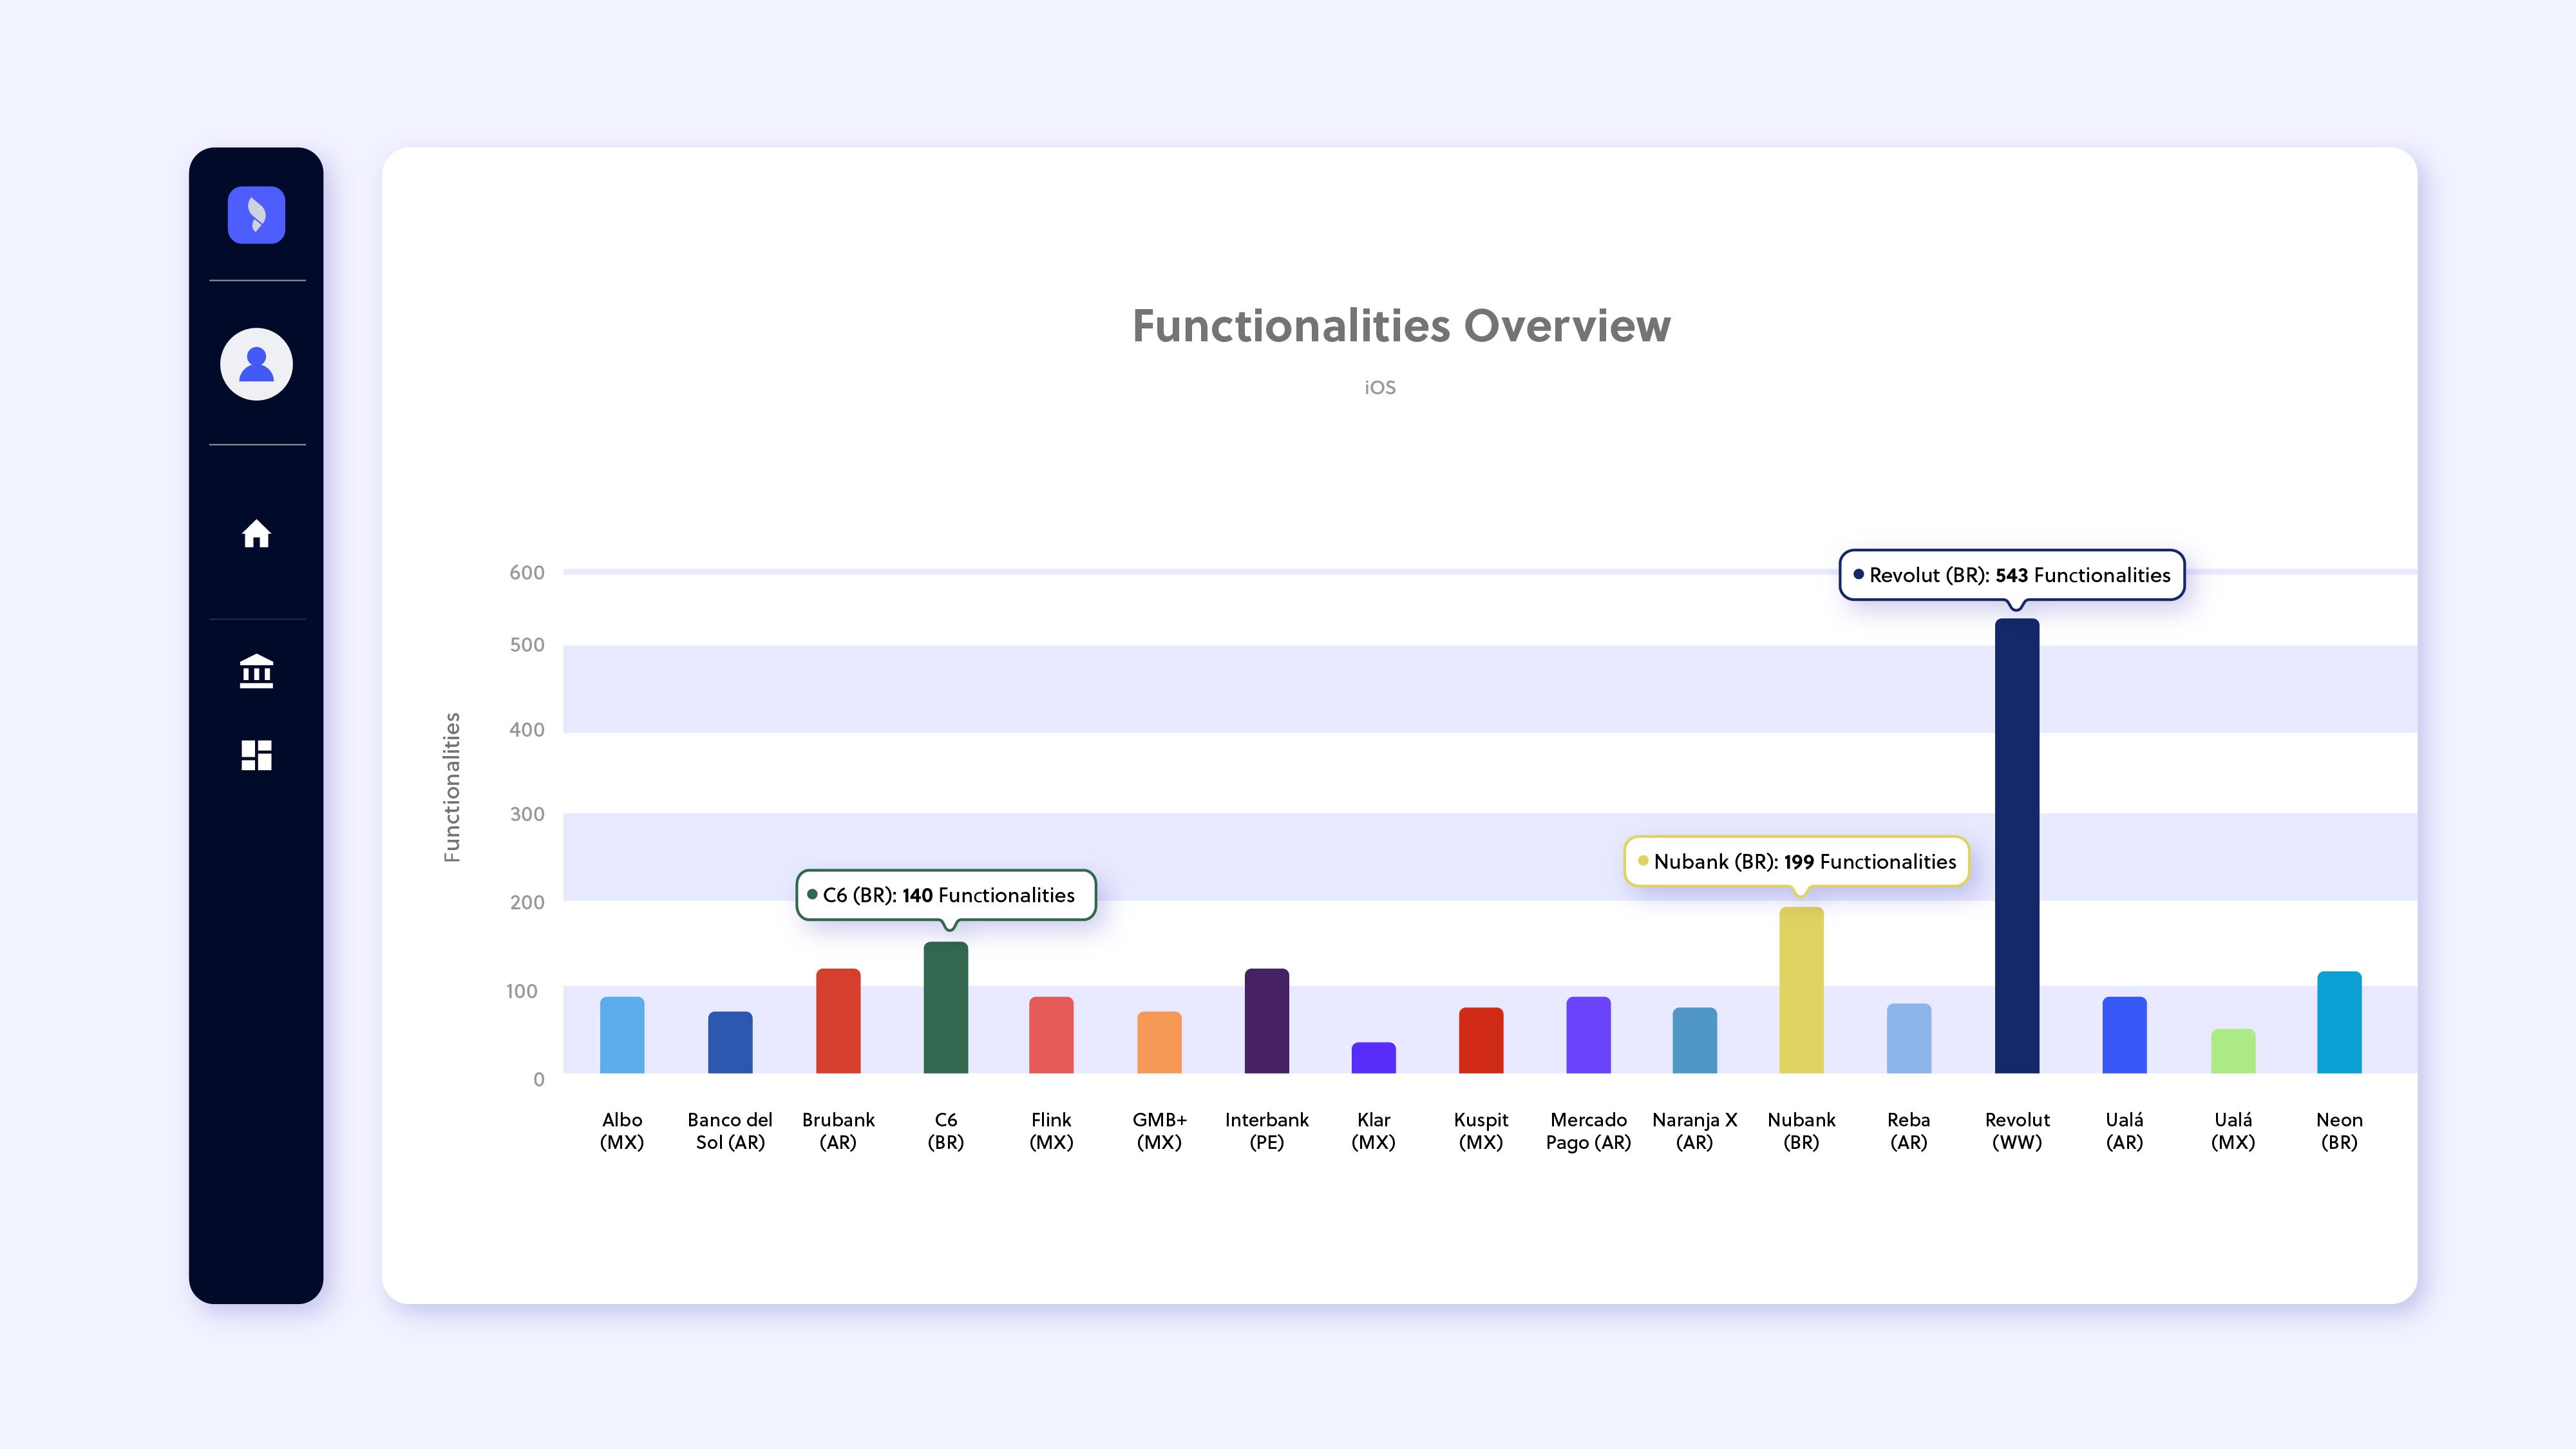Image resolution: width=2576 pixels, height=1449 pixels.
Task: Click the Revolut 543 Functionalities tooltip
Action: pyautogui.click(x=2011, y=575)
